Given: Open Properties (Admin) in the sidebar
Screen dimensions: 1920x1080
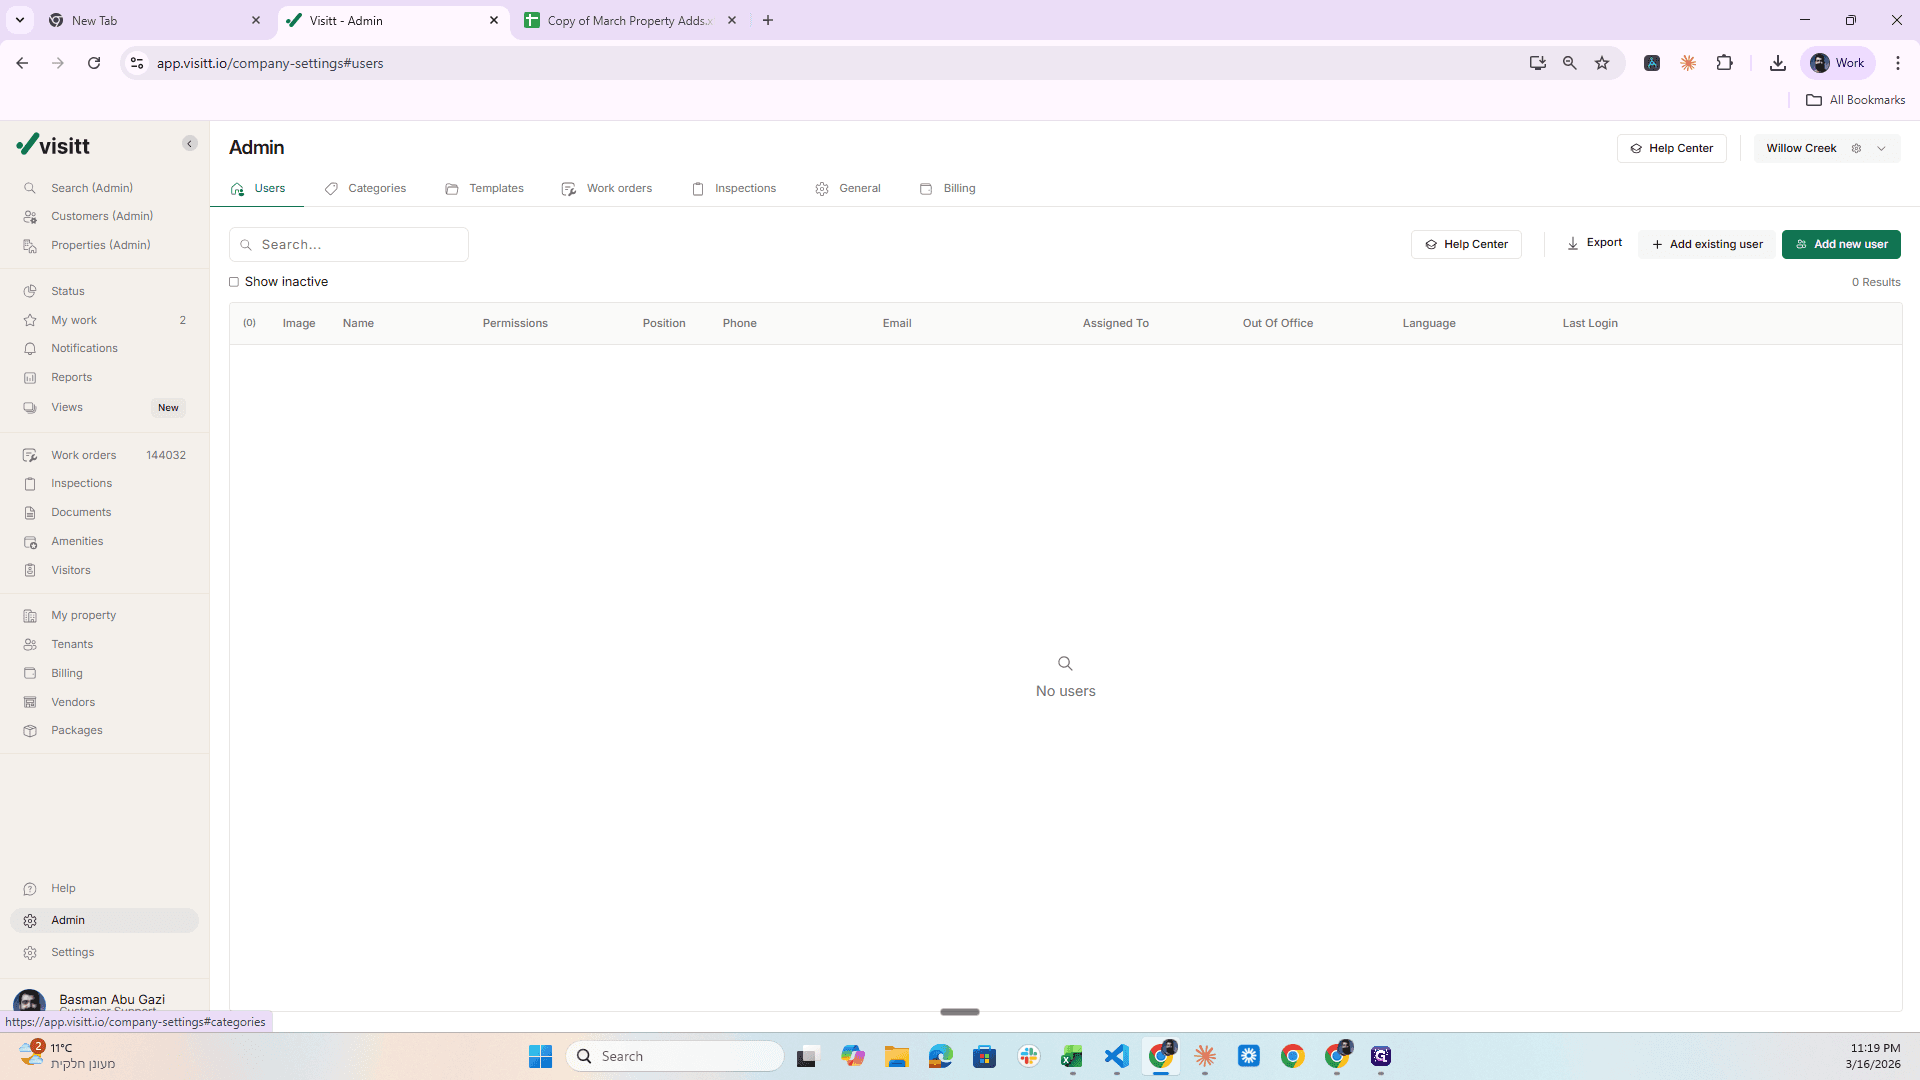Looking at the screenshot, I should point(101,245).
